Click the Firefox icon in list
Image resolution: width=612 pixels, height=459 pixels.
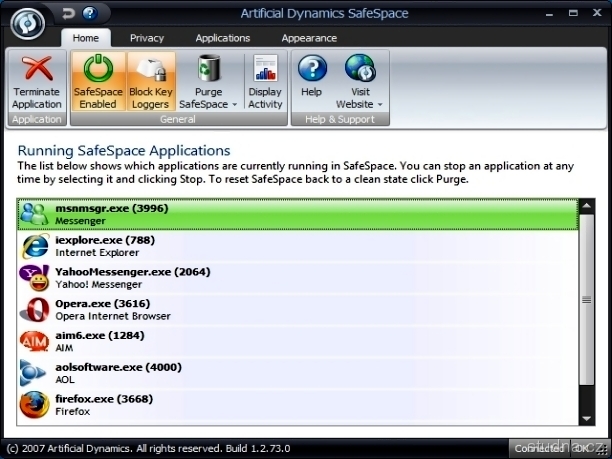[34, 404]
